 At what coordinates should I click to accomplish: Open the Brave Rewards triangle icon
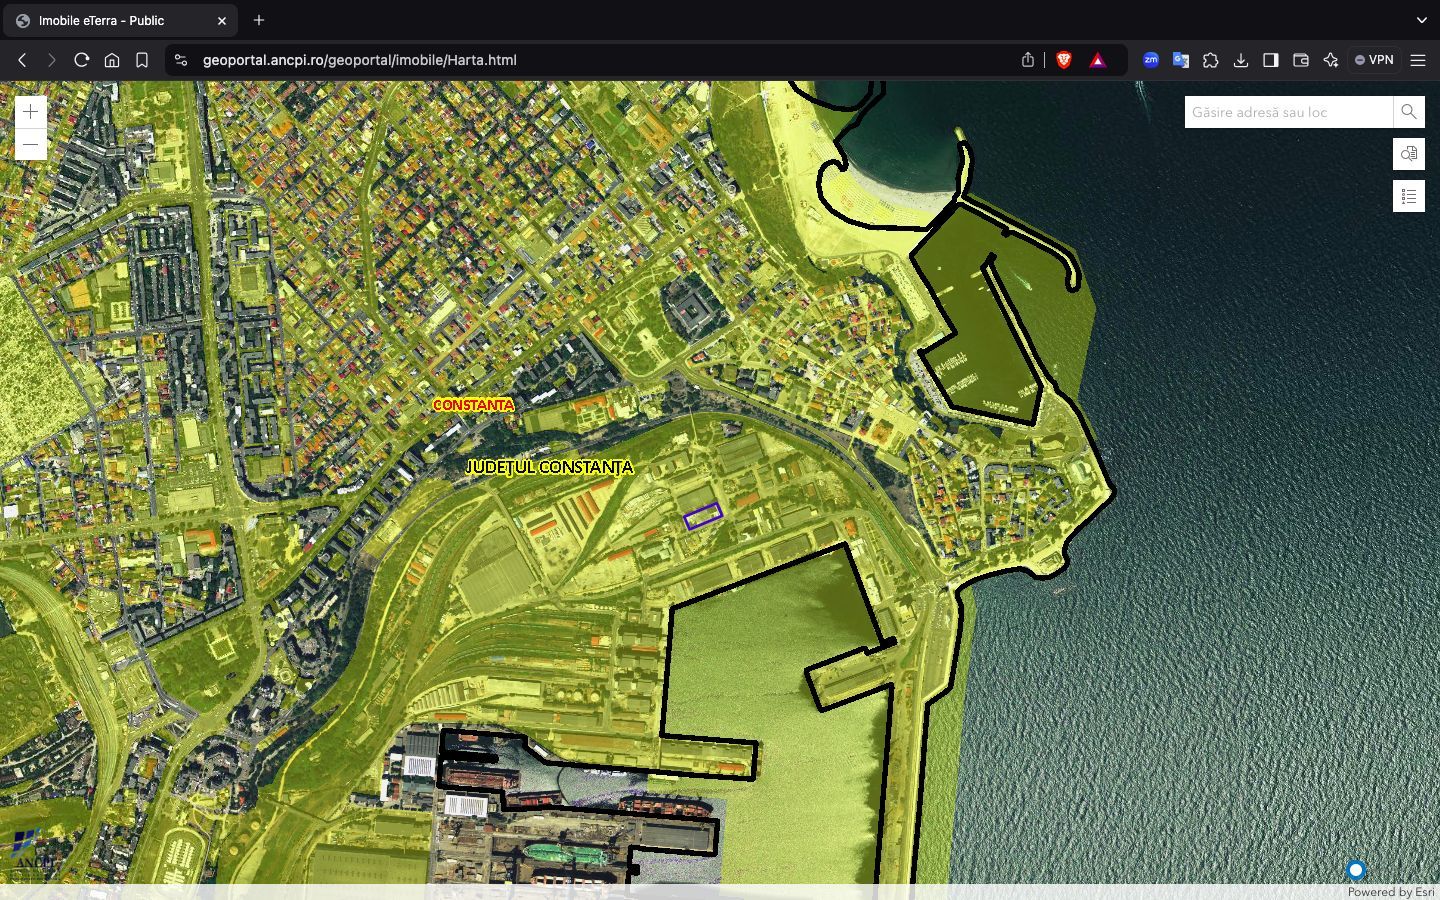coord(1097,60)
